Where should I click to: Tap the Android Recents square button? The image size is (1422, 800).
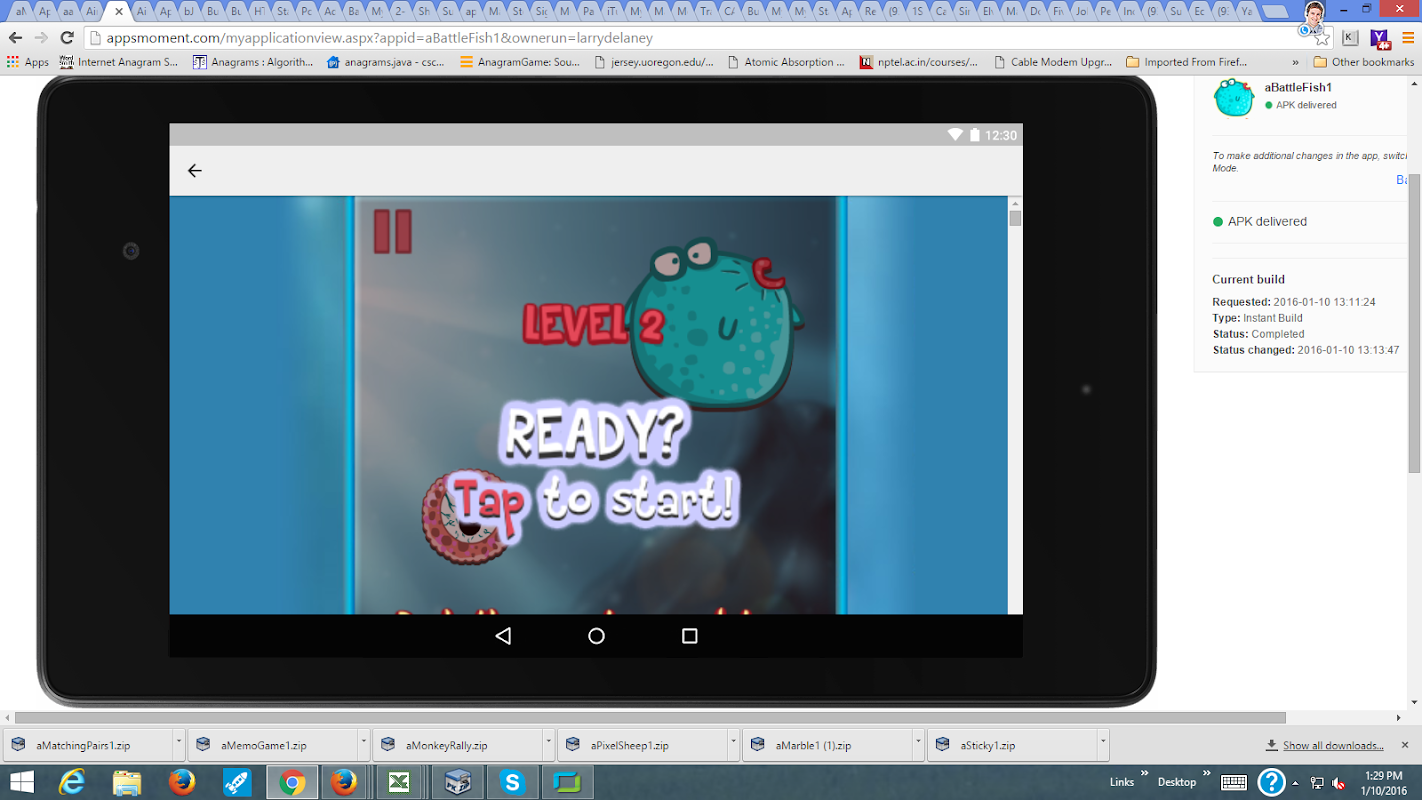click(x=689, y=636)
